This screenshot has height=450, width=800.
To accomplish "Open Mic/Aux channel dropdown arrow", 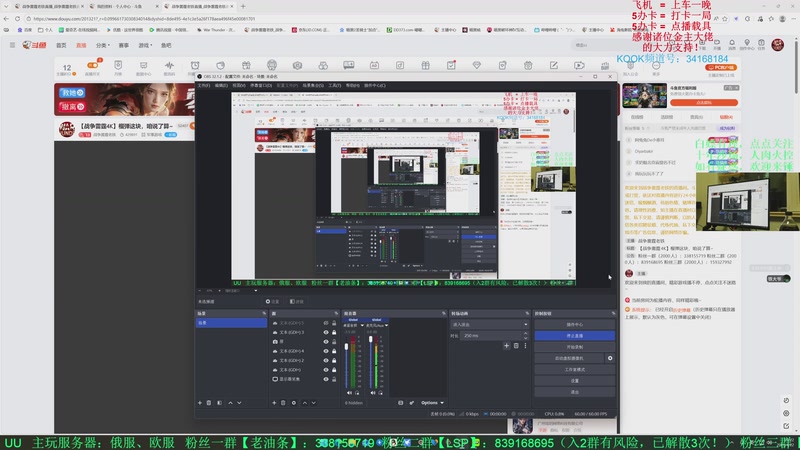I will [x=387, y=326].
